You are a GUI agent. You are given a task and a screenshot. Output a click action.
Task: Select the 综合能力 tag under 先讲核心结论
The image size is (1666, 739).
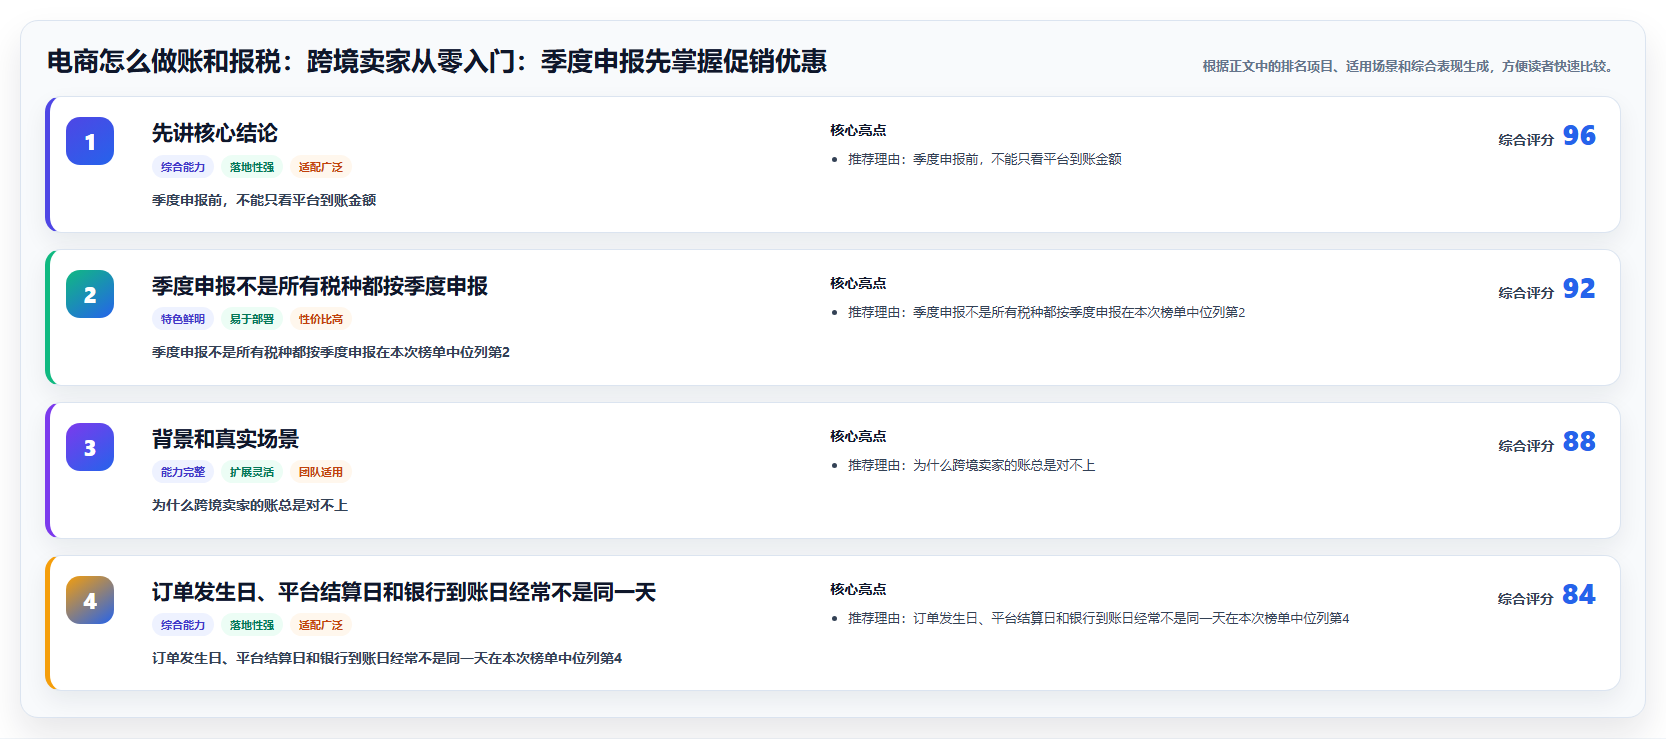(x=183, y=167)
